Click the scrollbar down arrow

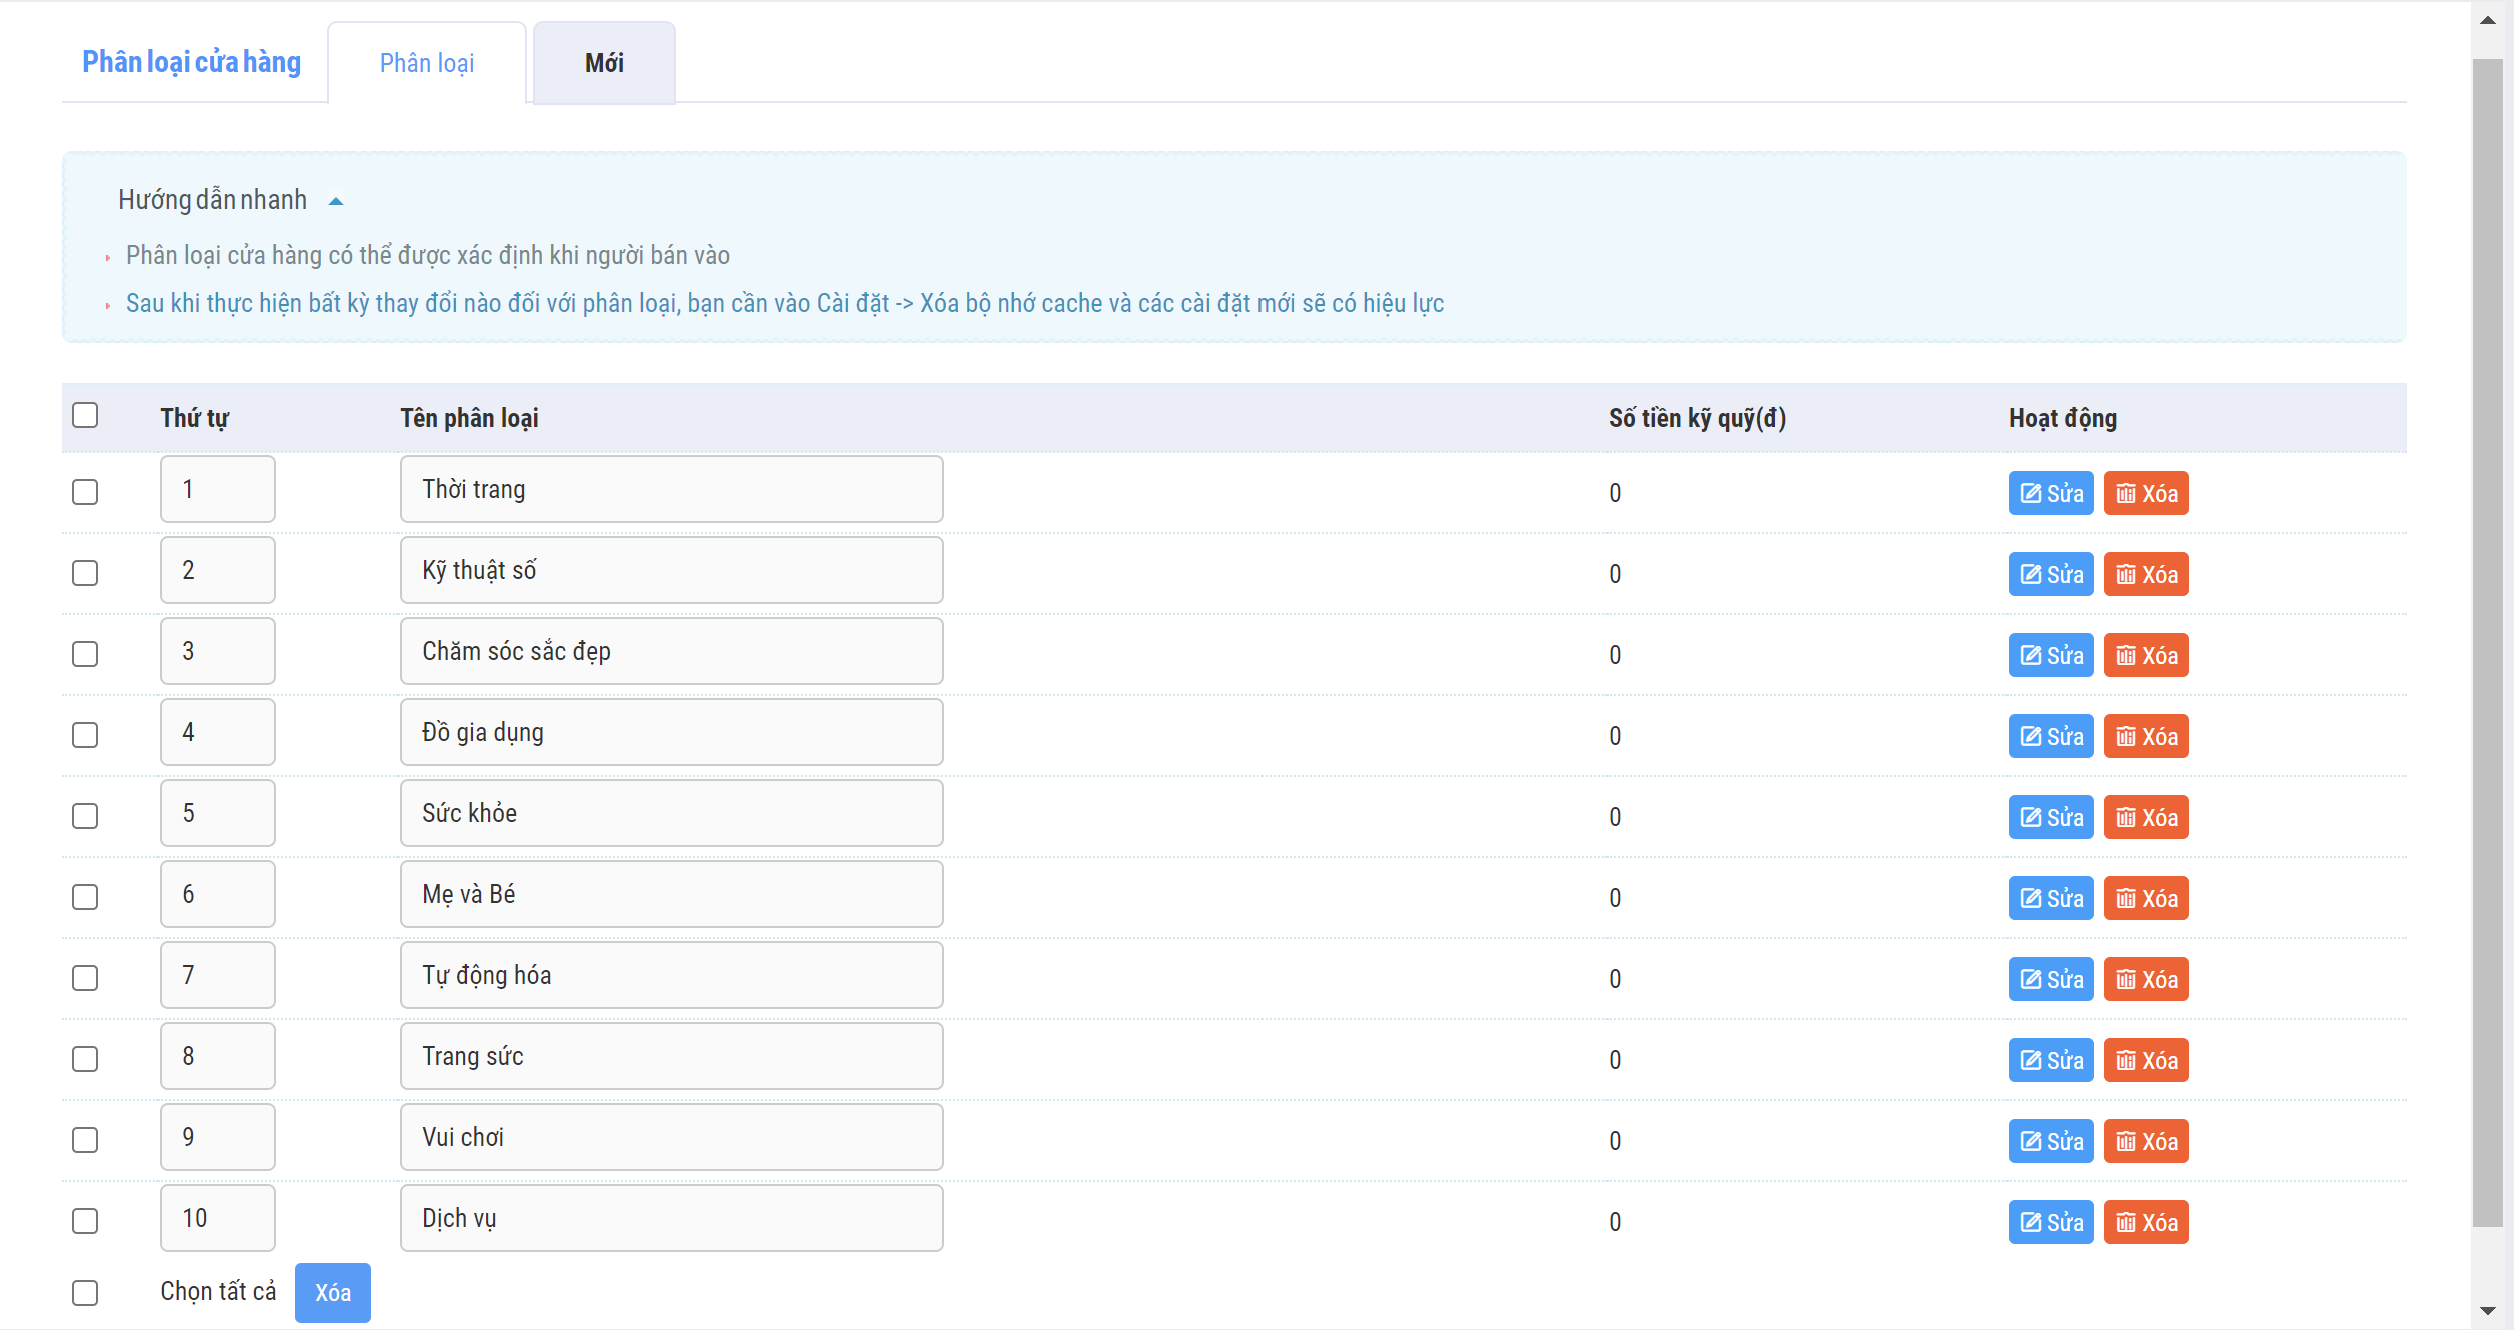coord(2489,1311)
